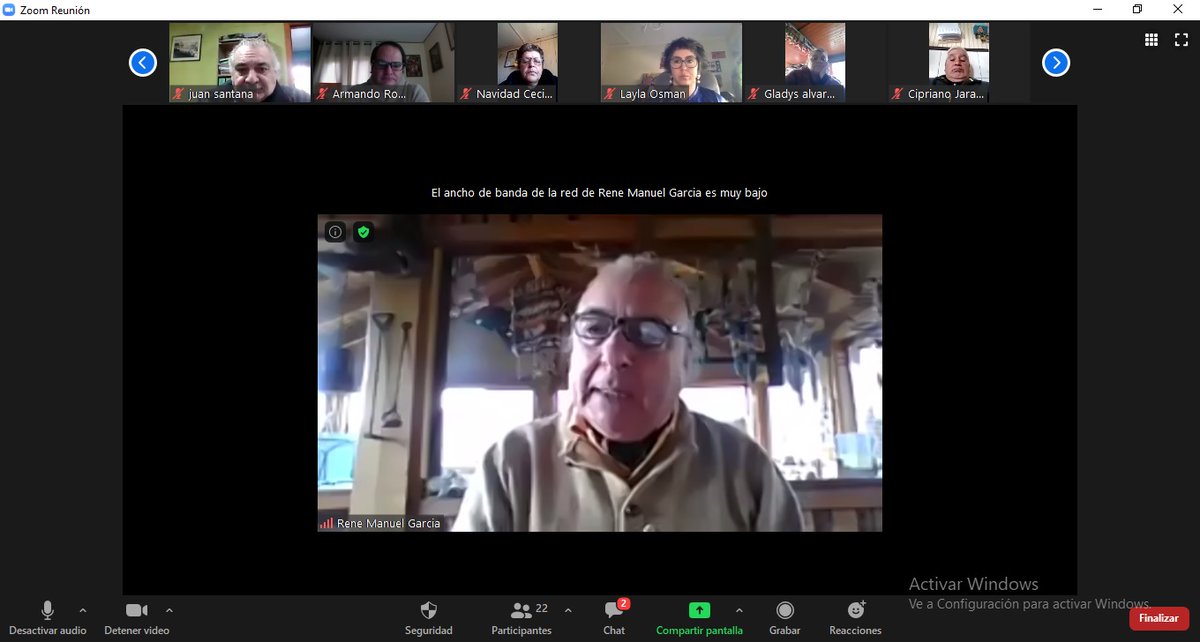Enter full screen mode icon
The width and height of the screenshot is (1200, 642).
(1180, 40)
